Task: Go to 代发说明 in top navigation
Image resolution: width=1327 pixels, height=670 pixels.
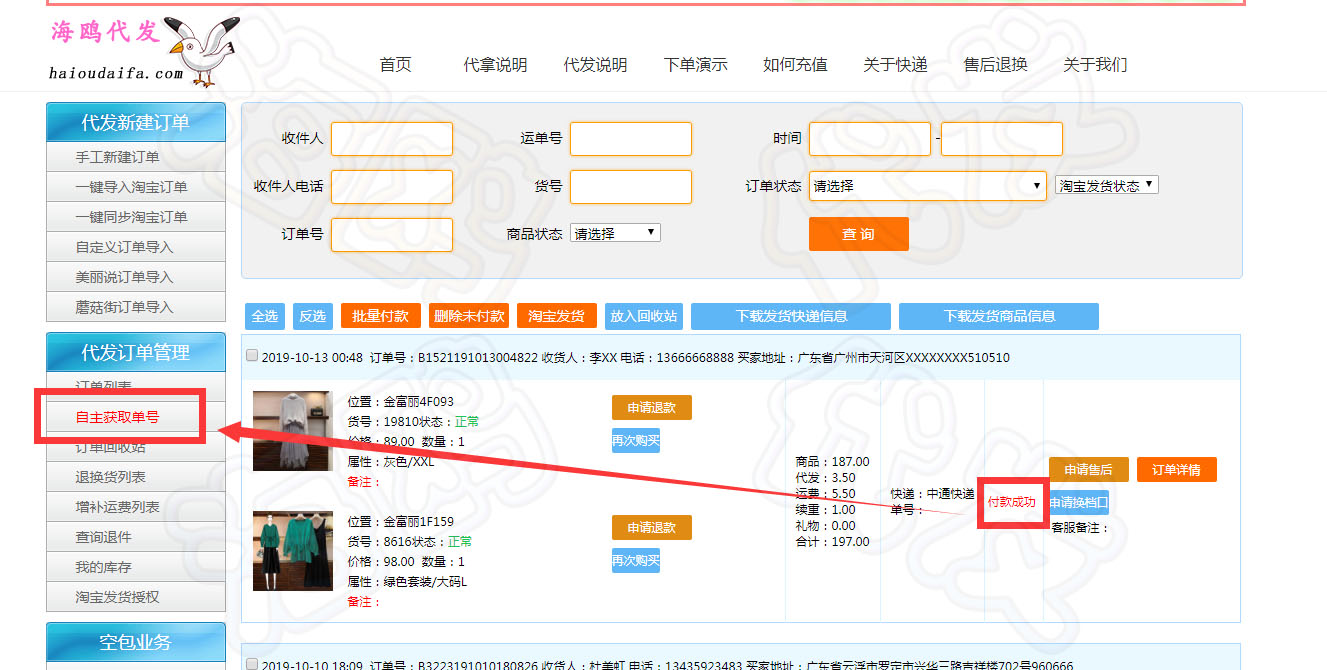Action: pos(595,65)
